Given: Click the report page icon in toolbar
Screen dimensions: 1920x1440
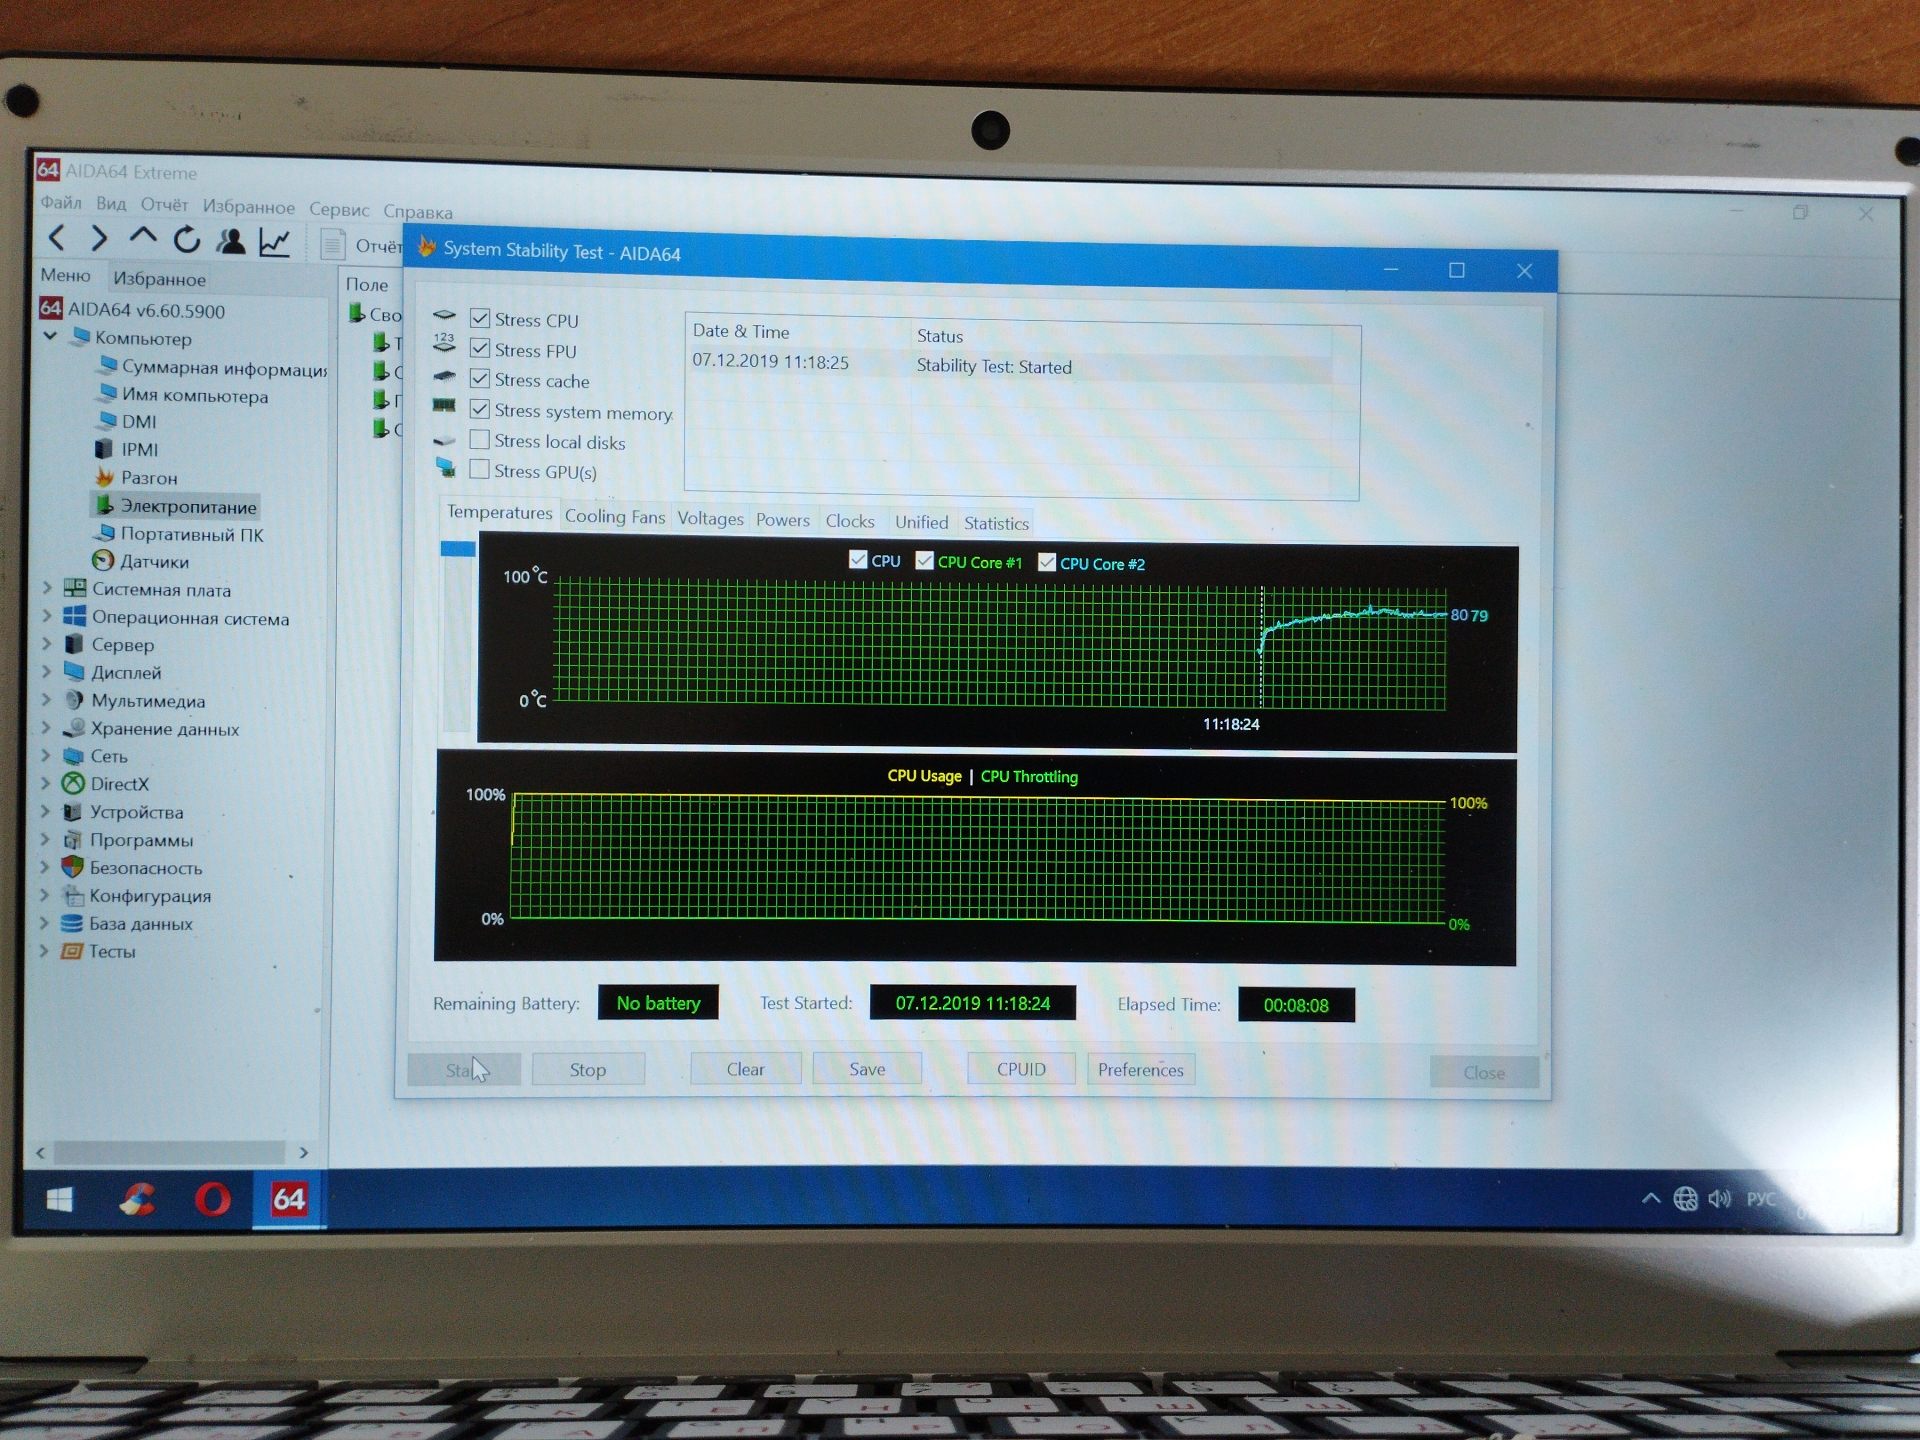Looking at the screenshot, I should pyautogui.click(x=332, y=244).
